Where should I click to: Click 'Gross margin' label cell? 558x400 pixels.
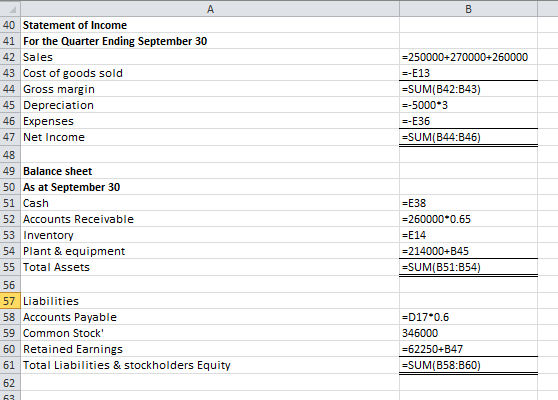click(x=210, y=89)
